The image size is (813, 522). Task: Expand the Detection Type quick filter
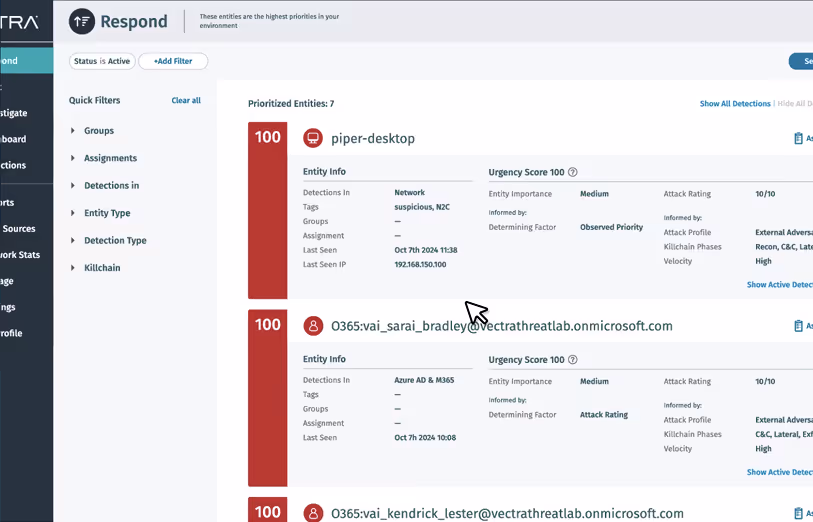click(73, 241)
